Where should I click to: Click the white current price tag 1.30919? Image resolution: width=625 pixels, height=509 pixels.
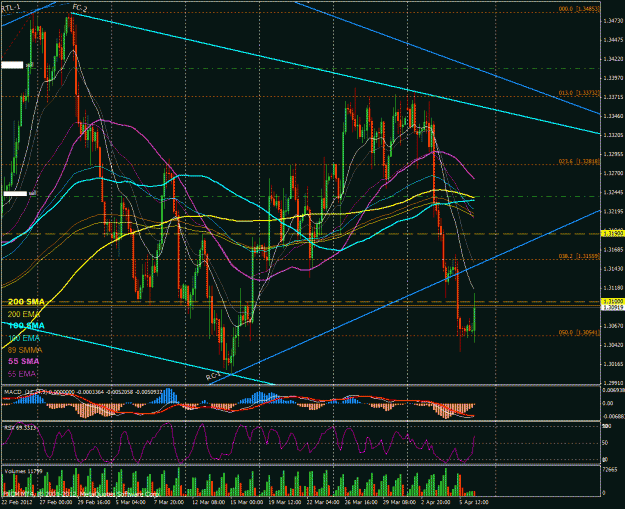point(613,307)
